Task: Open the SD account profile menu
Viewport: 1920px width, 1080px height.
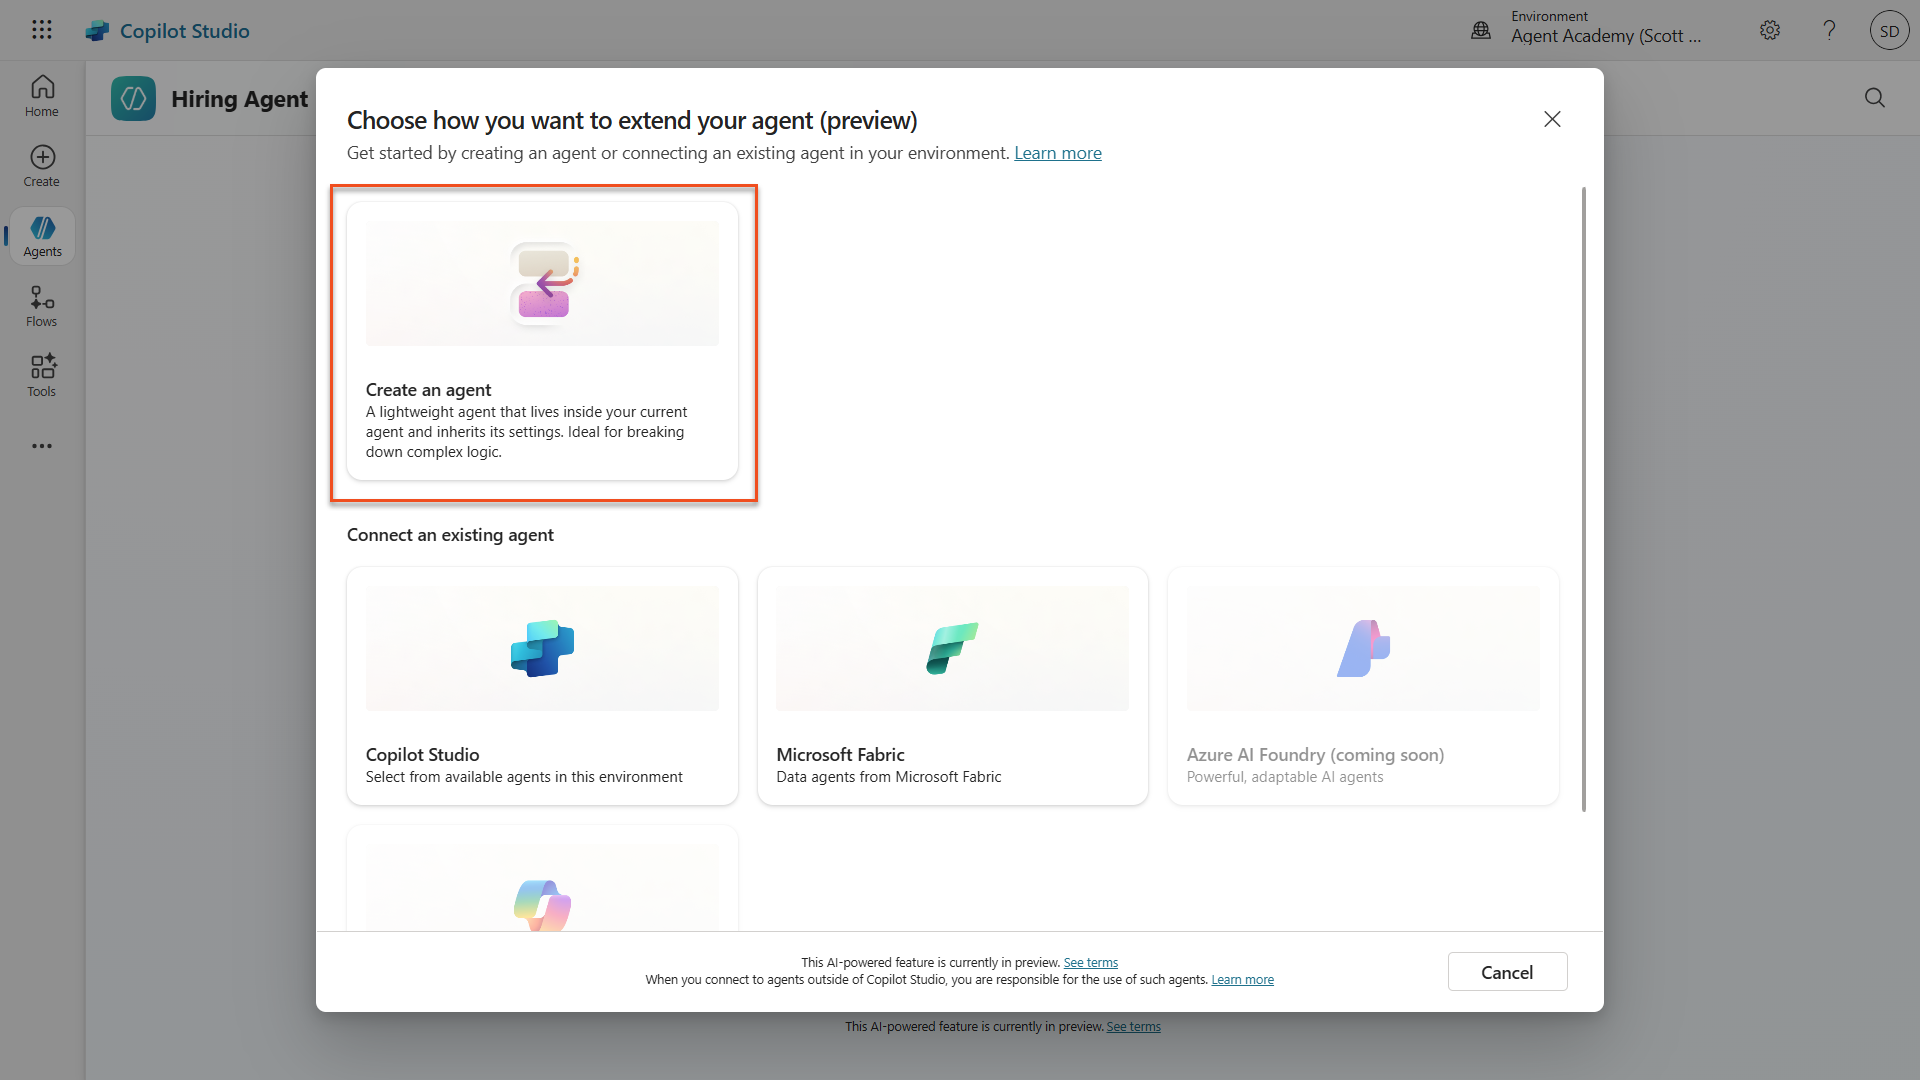Action: click(1889, 31)
